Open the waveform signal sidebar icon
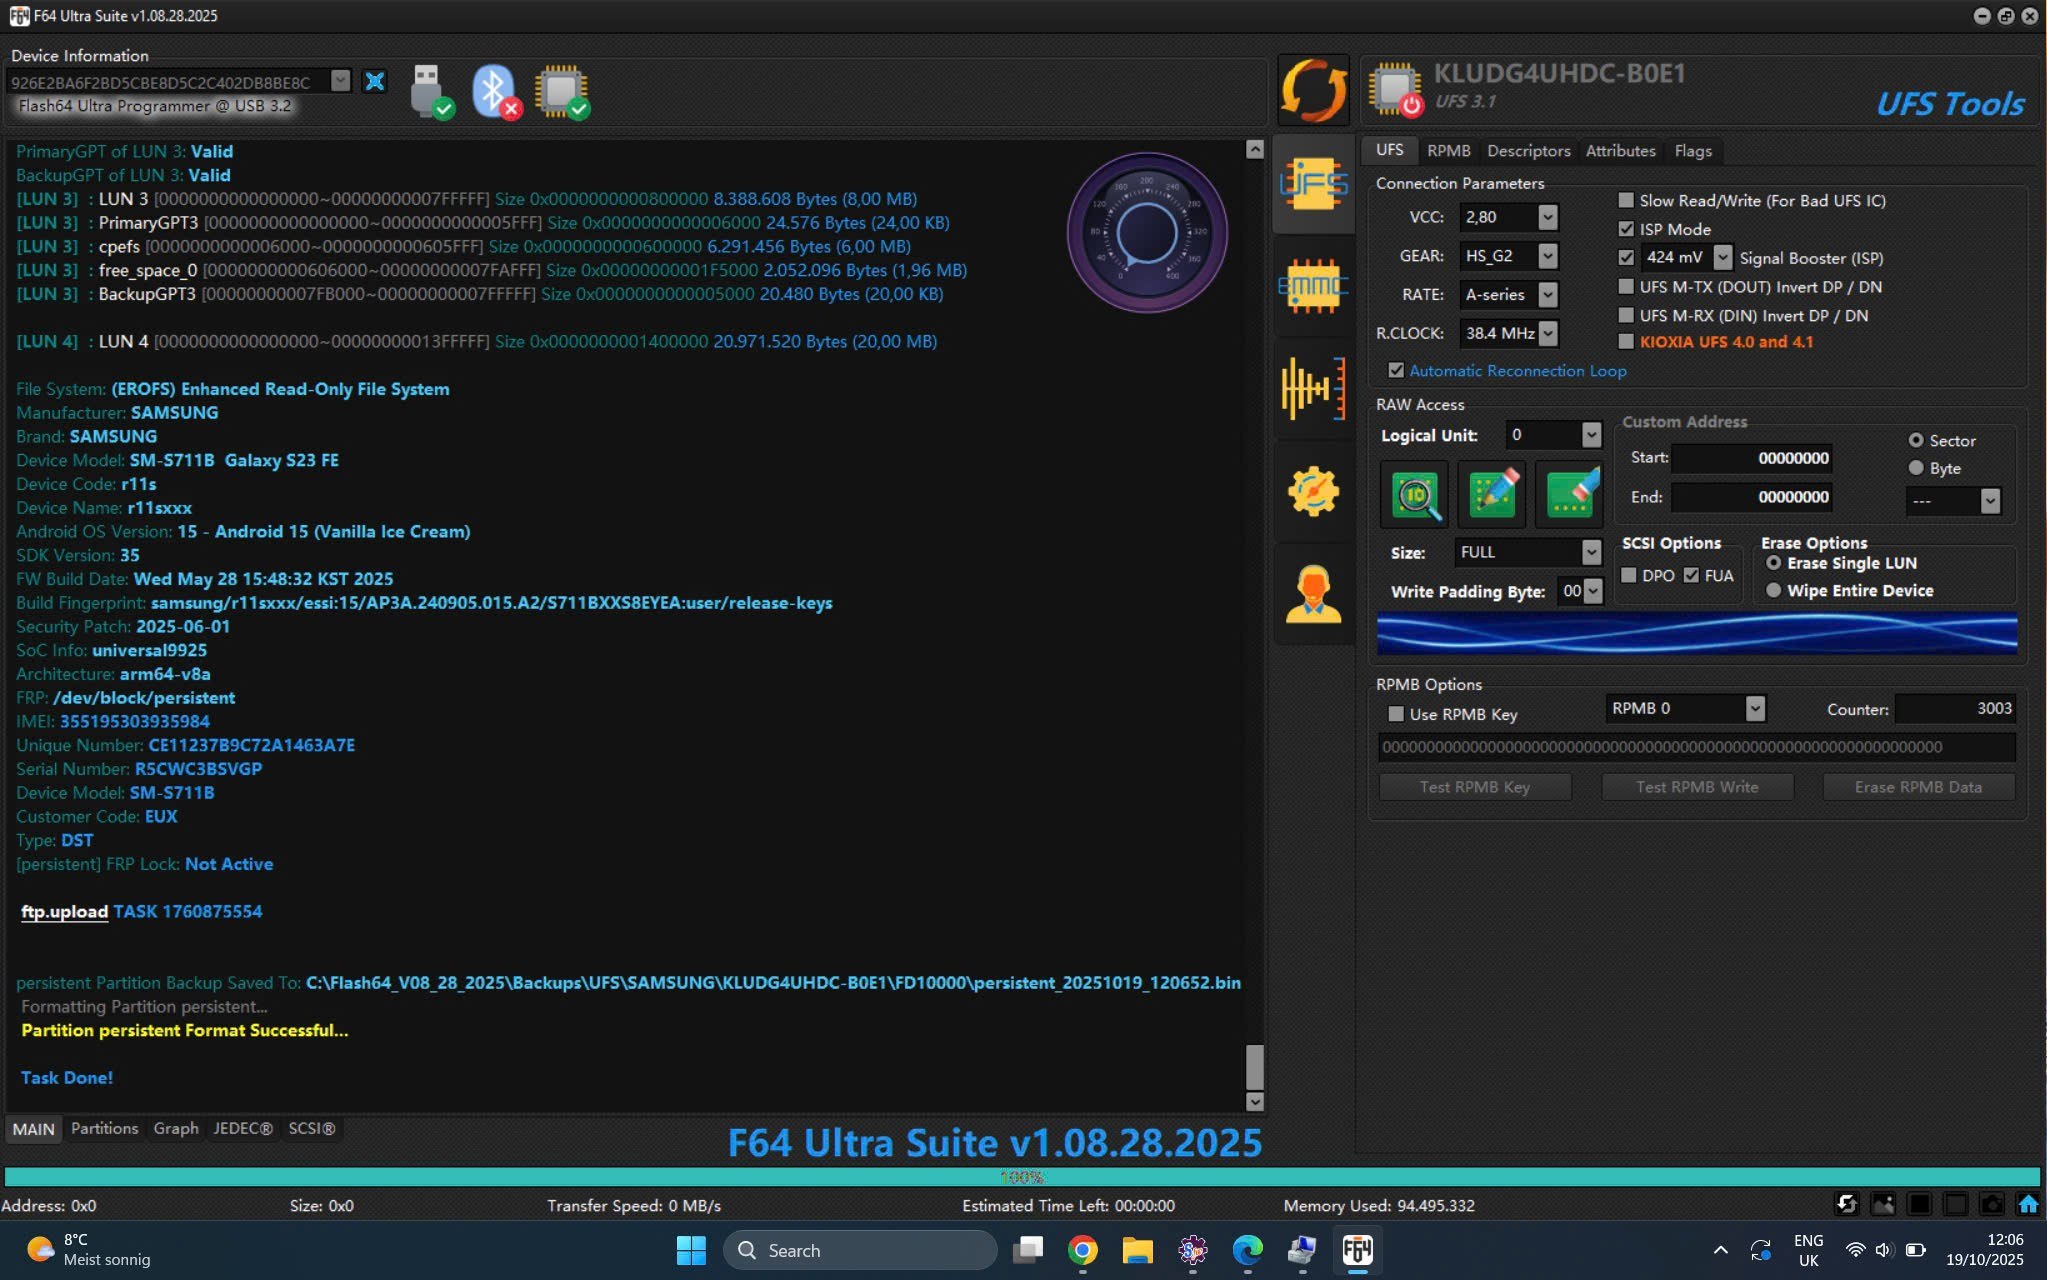Image resolution: width=2047 pixels, height=1280 pixels. pyautogui.click(x=1313, y=388)
